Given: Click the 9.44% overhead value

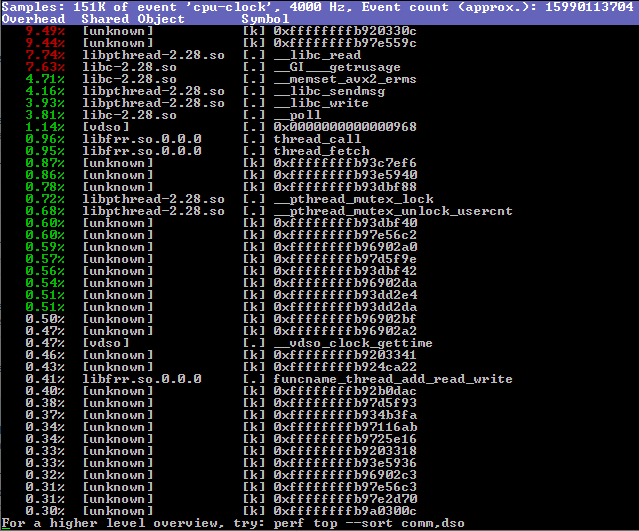Looking at the screenshot, I should click(x=45, y=43).
